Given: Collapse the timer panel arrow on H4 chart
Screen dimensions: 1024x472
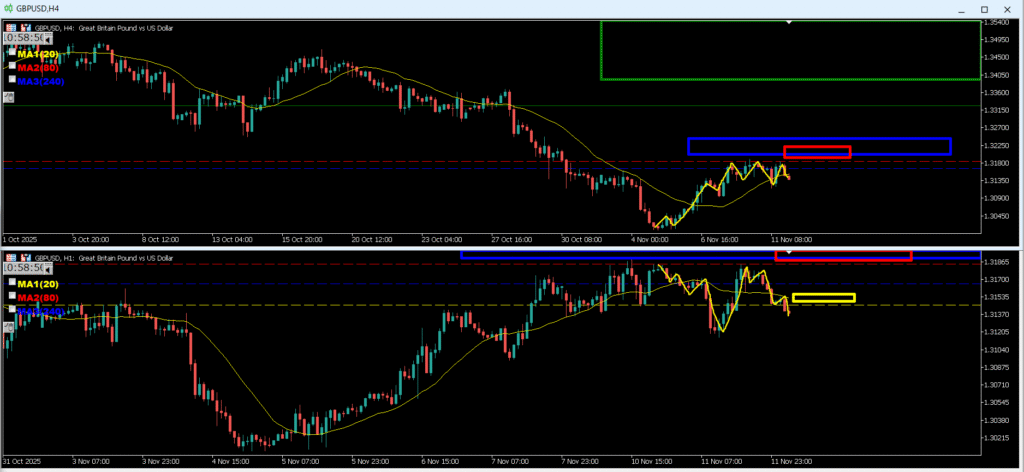Looking at the screenshot, I should pyautogui.click(x=48, y=39).
